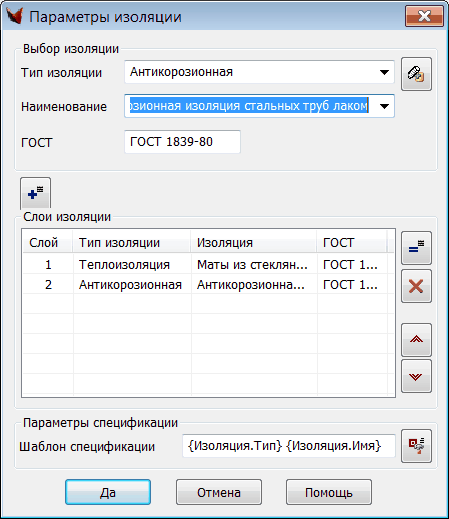Delete selected layer with red X
The width and height of the screenshot is (449, 519).
pos(416,286)
